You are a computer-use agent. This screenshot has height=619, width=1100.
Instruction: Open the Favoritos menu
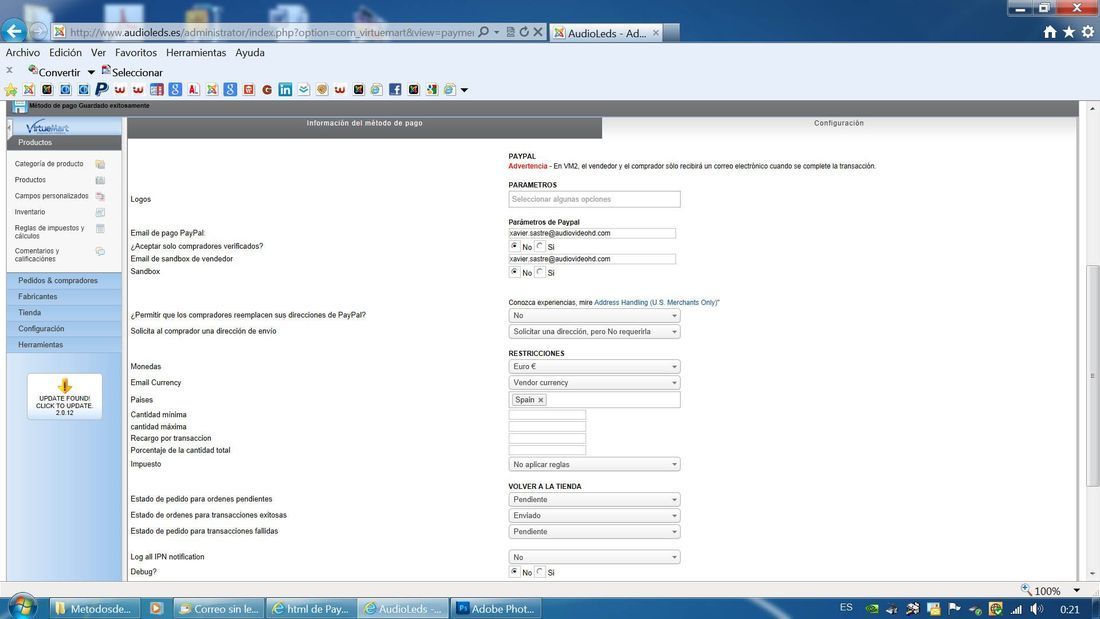point(136,53)
